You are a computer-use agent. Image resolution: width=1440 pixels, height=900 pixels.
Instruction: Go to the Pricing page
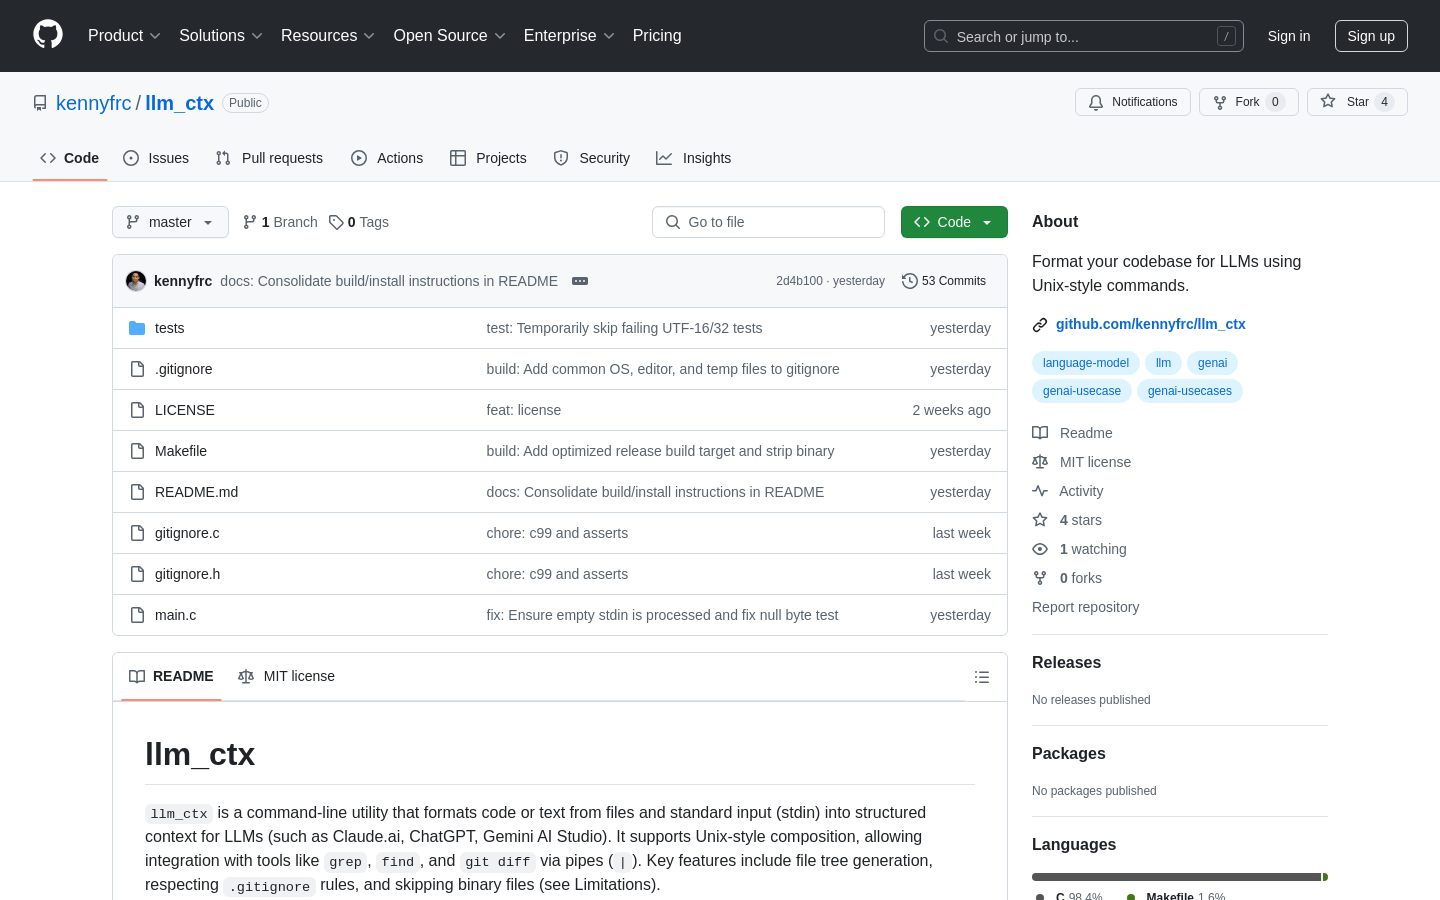pyautogui.click(x=657, y=36)
